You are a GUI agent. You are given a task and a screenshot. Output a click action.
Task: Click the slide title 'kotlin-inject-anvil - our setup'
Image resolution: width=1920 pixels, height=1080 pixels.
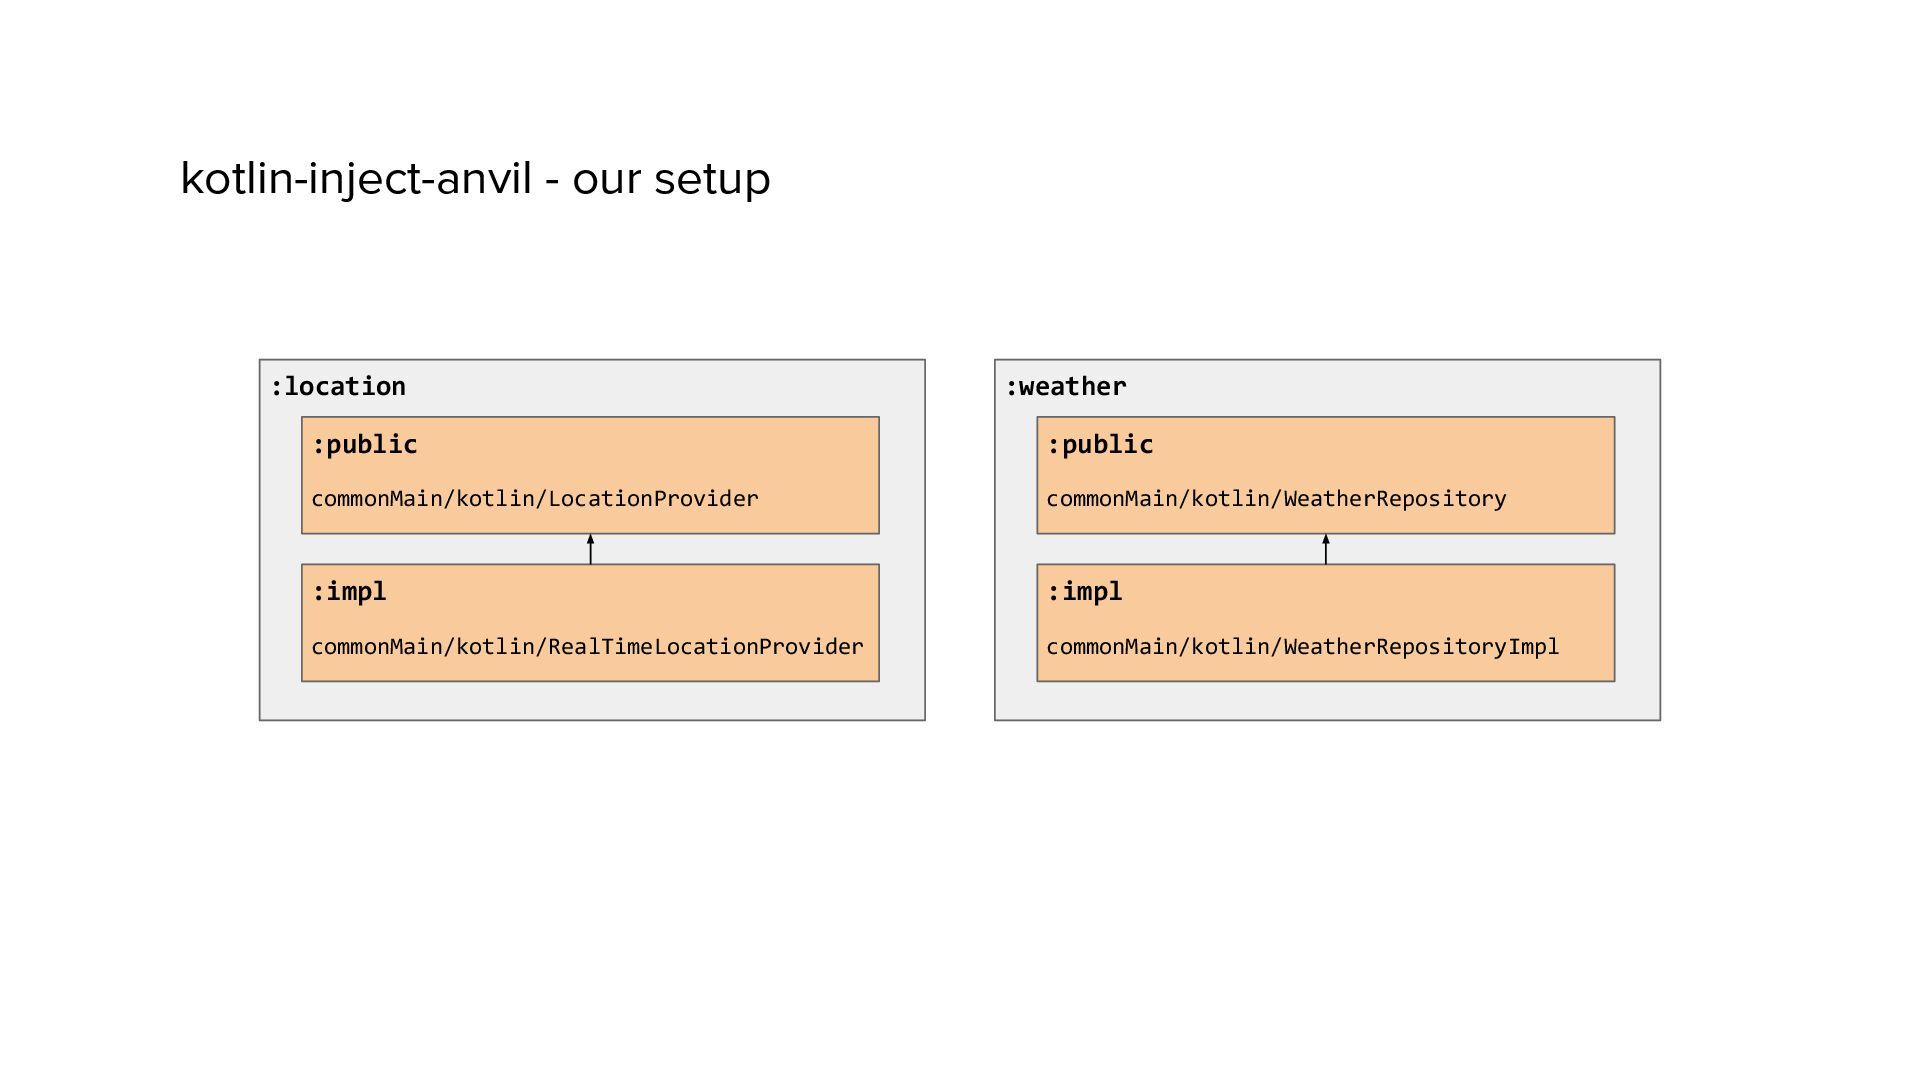tap(475, 179)
